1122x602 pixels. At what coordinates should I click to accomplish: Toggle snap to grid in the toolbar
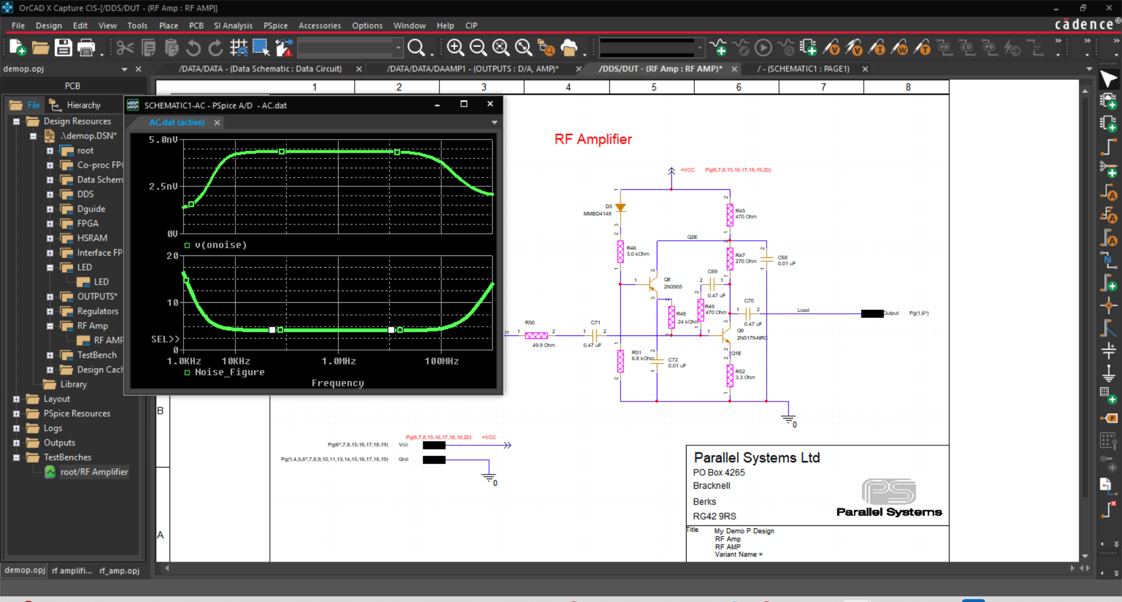(x=237, y=47)
